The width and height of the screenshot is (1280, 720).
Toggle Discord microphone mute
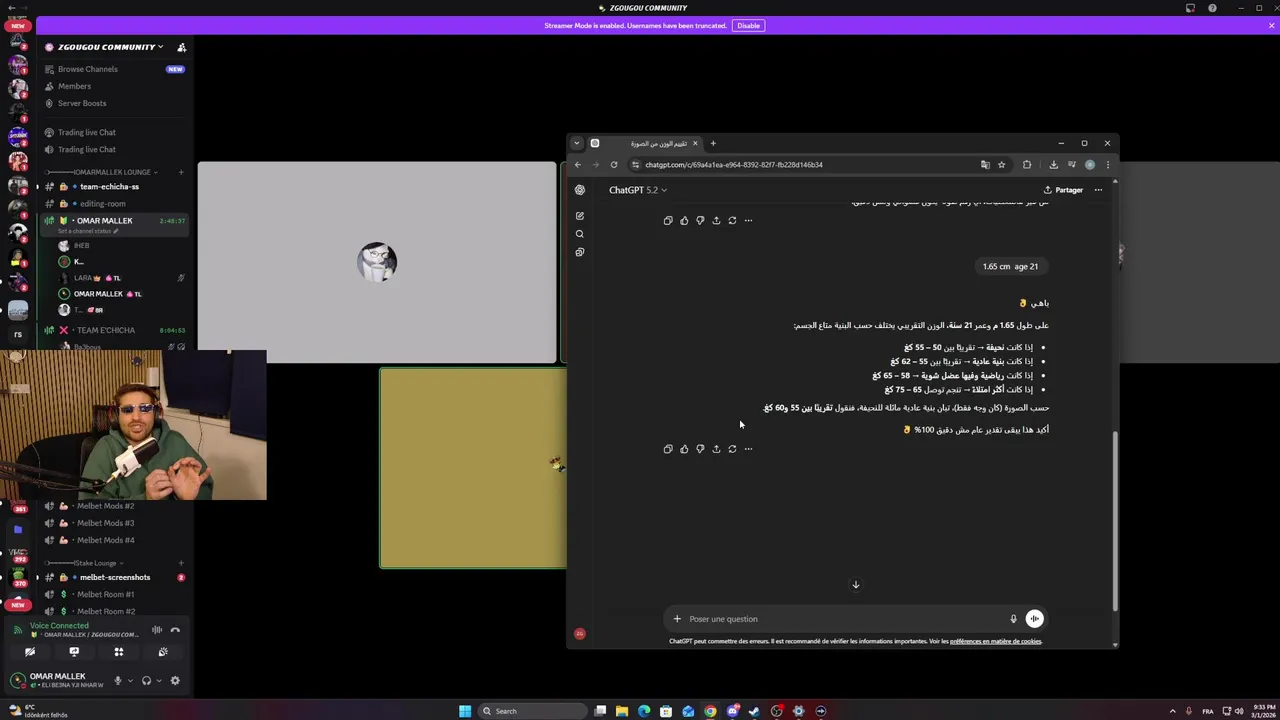point(117,681)
